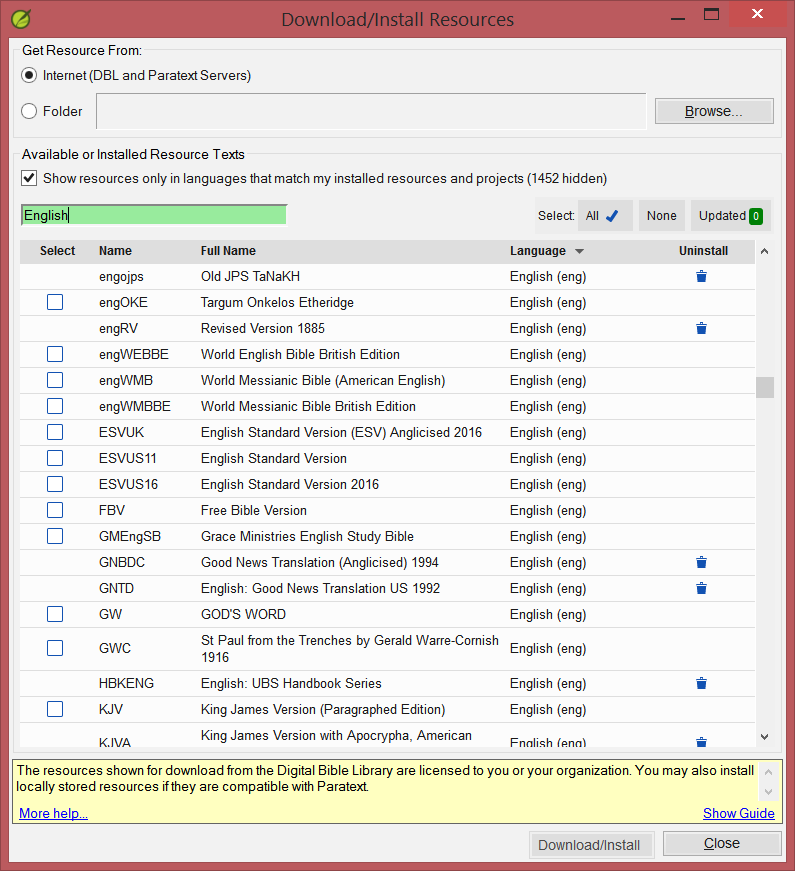This screenshot has width=795, height=871.
Task: Click Free Bible Version text
Action: click(253, 510)
